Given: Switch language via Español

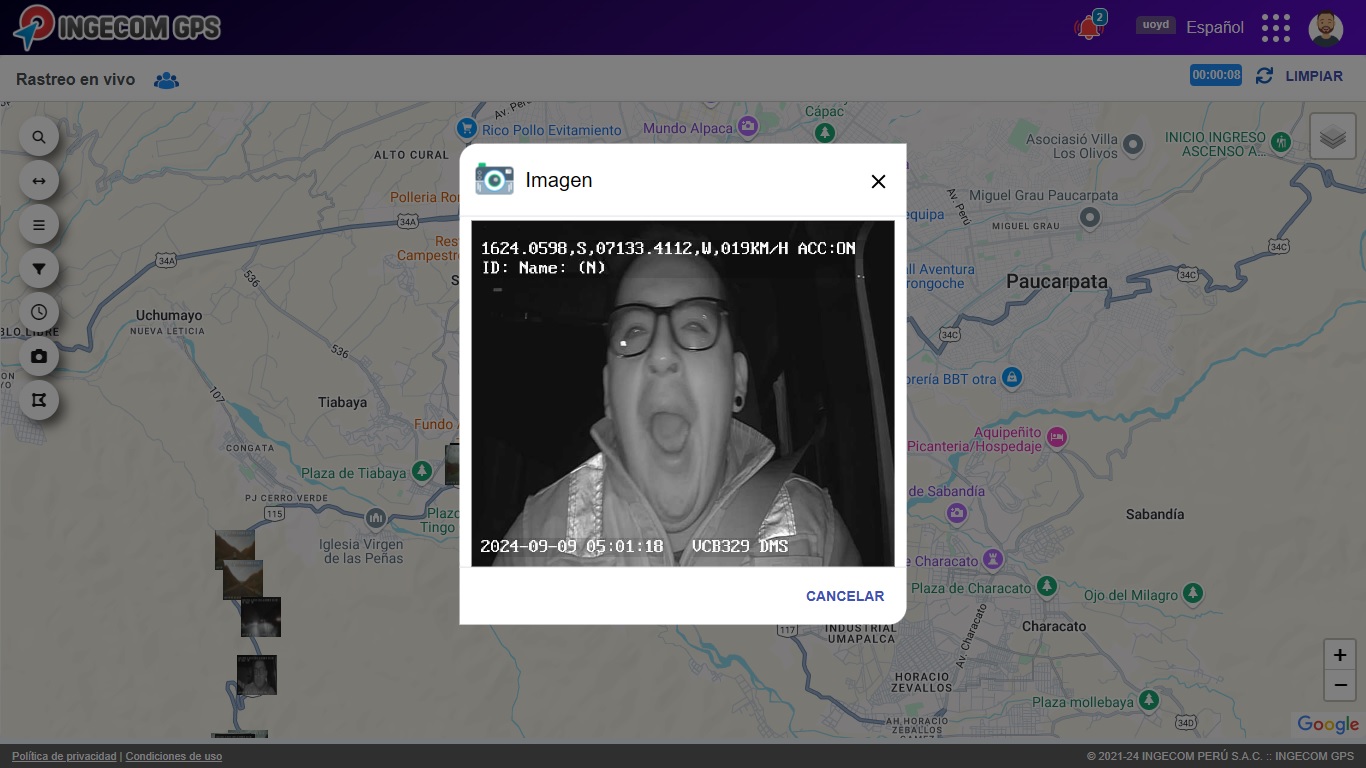Looking at the screenshot, I should pyautogui.click(x=1214, y=28).
